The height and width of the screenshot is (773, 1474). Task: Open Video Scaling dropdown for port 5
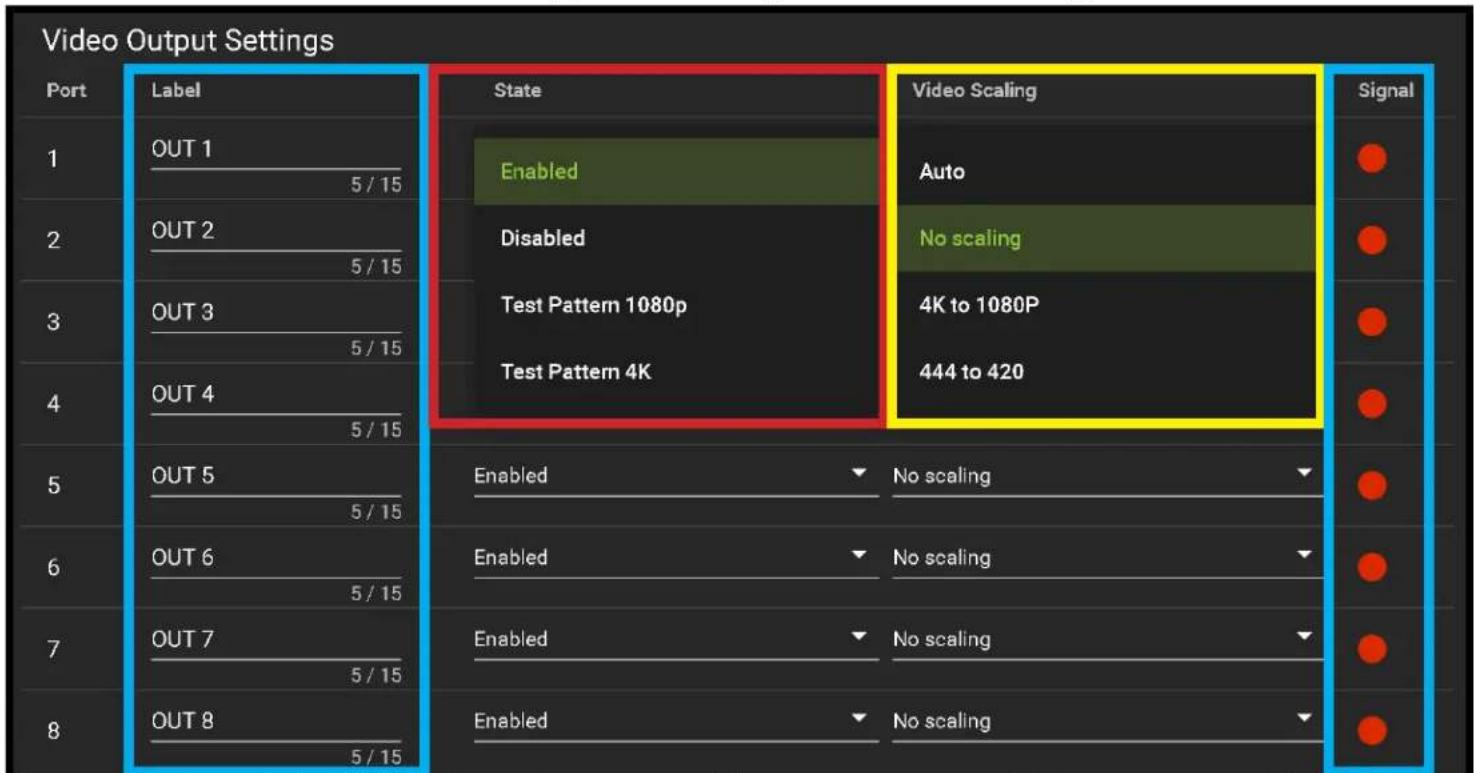point(1107,476)
